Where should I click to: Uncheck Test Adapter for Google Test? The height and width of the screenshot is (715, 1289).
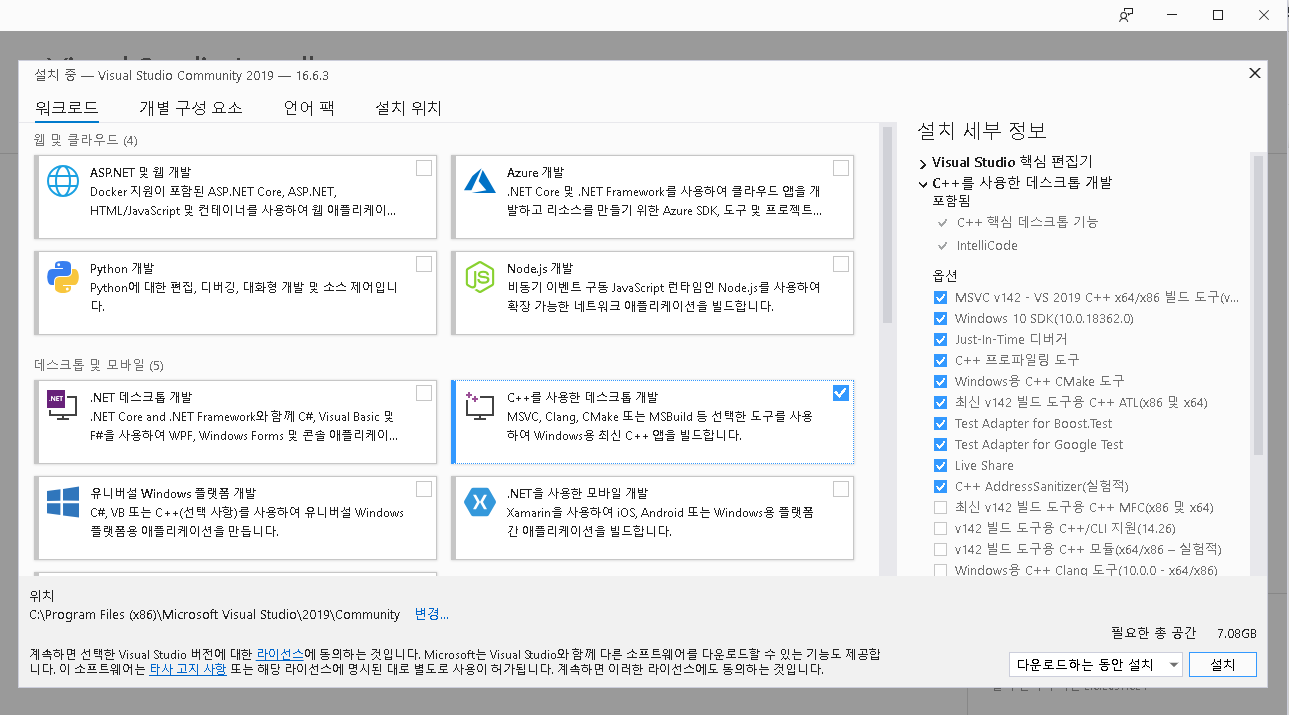click(x=940, y=445)
